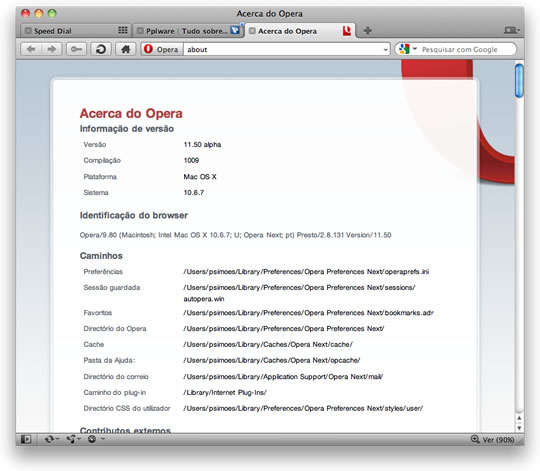Toggle the side panel button in the status bar
The image size is (540, 471).
click(26, 439)
